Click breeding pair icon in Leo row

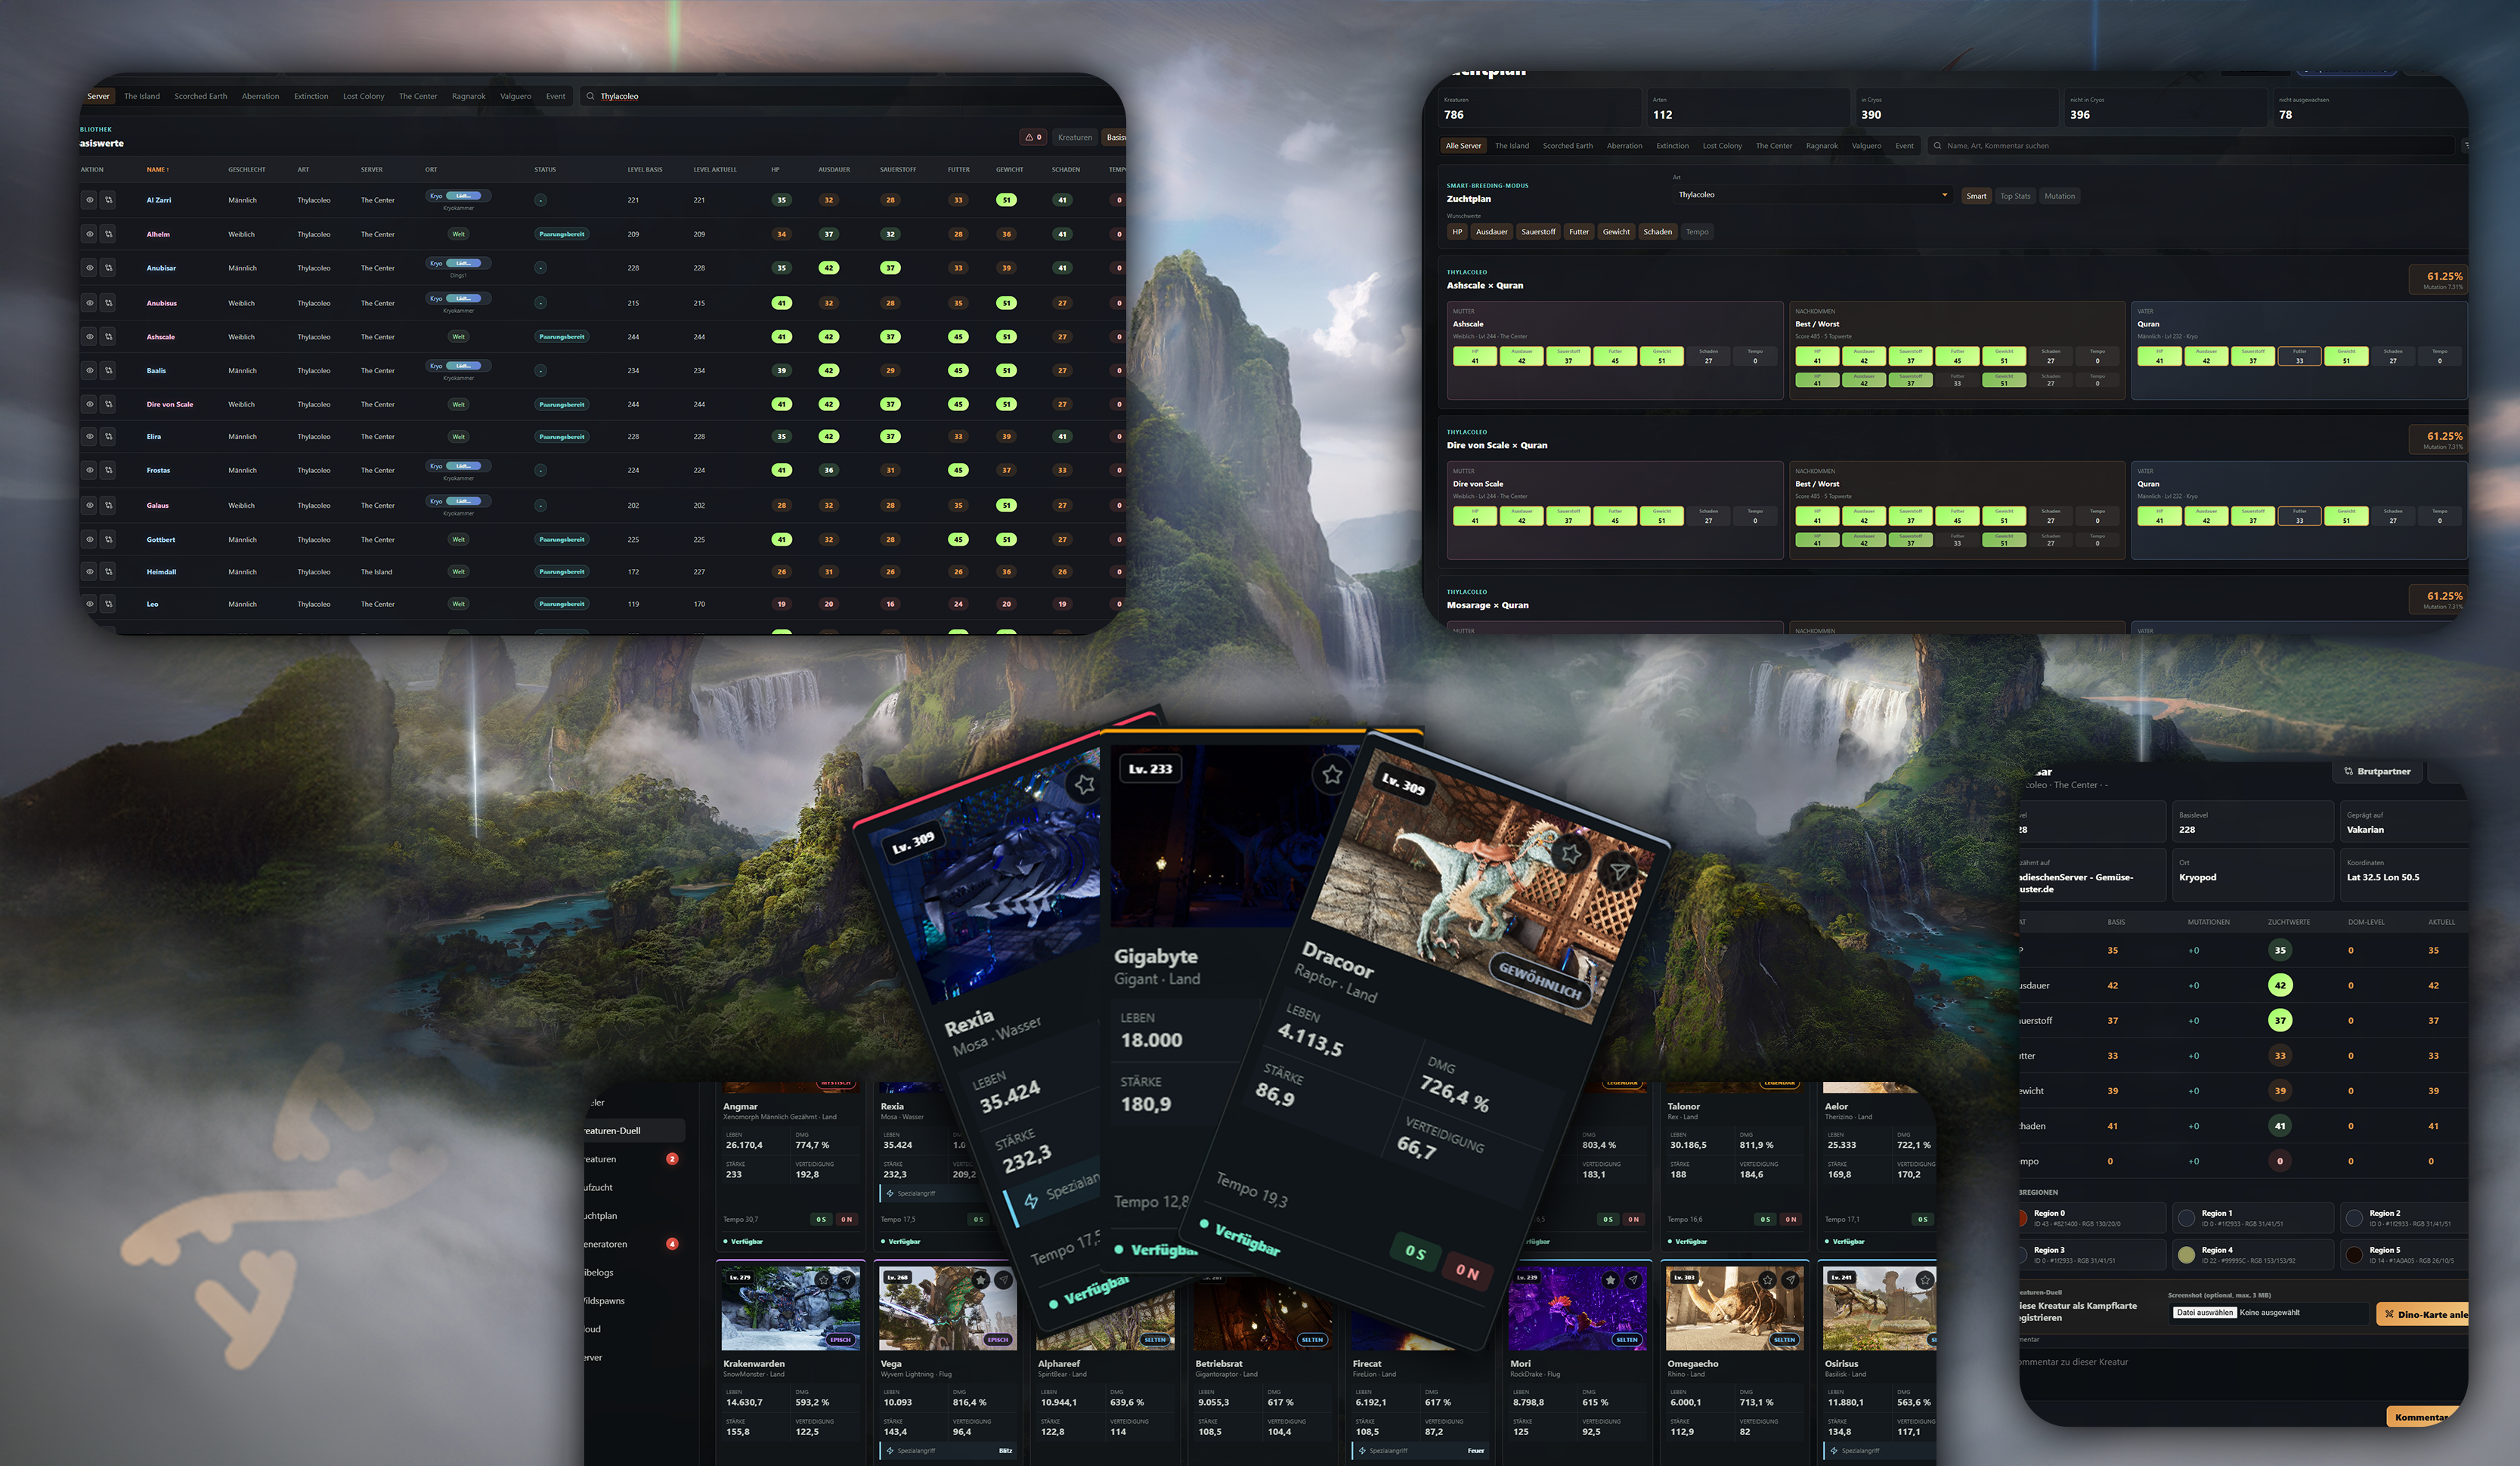coord(108,604)
